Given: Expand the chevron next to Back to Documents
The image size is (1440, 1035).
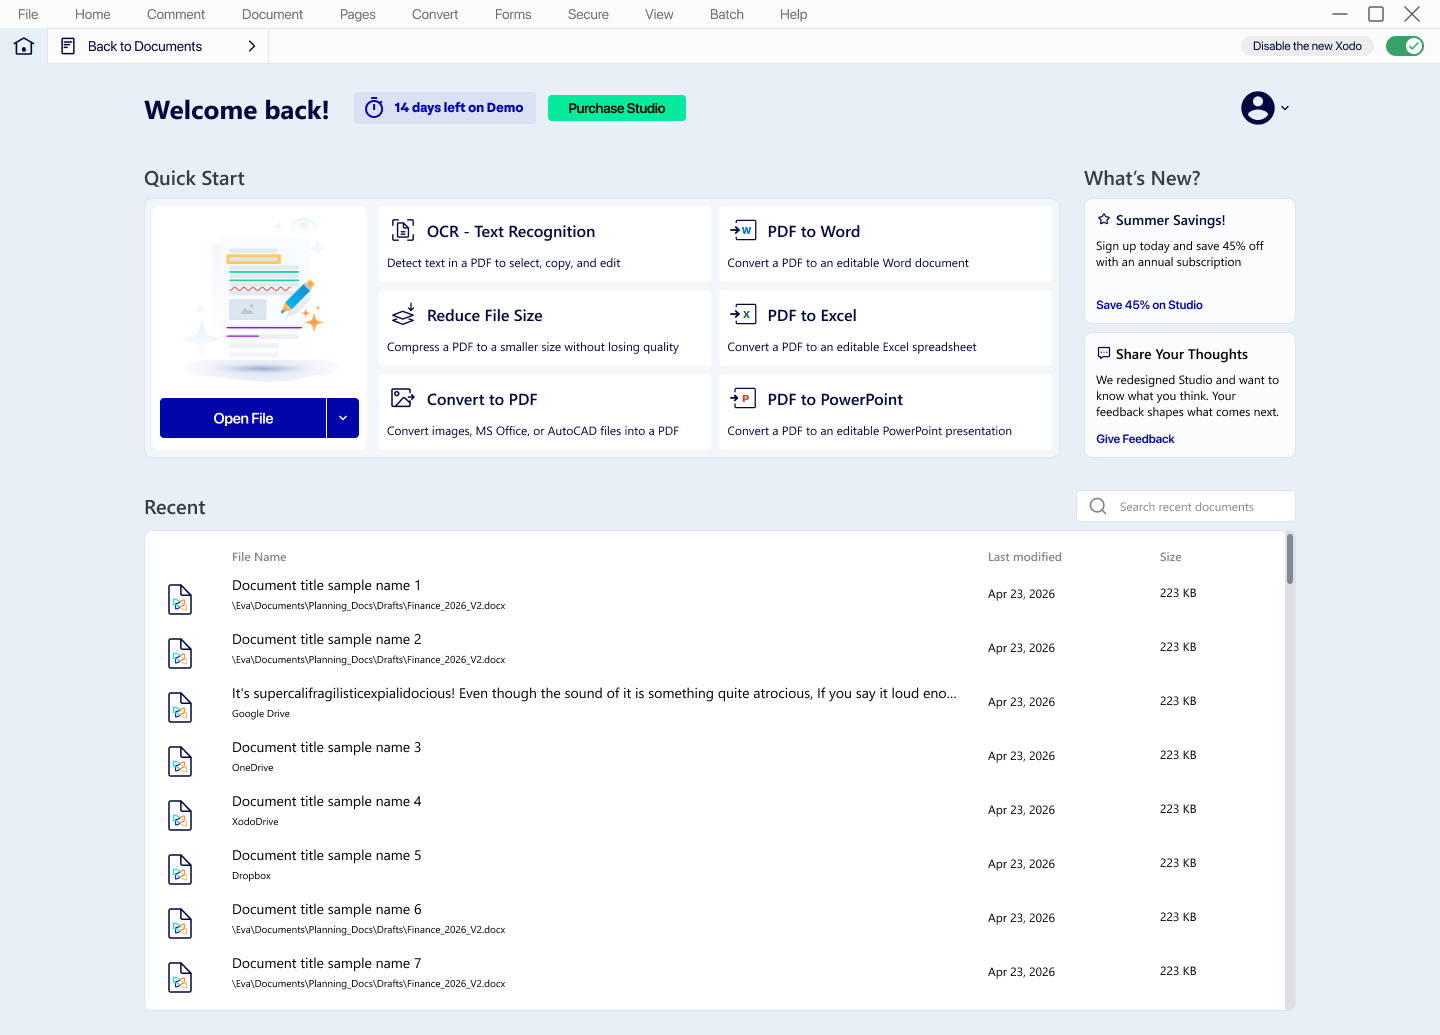Looking at the screenshot, I should (252, 46).
